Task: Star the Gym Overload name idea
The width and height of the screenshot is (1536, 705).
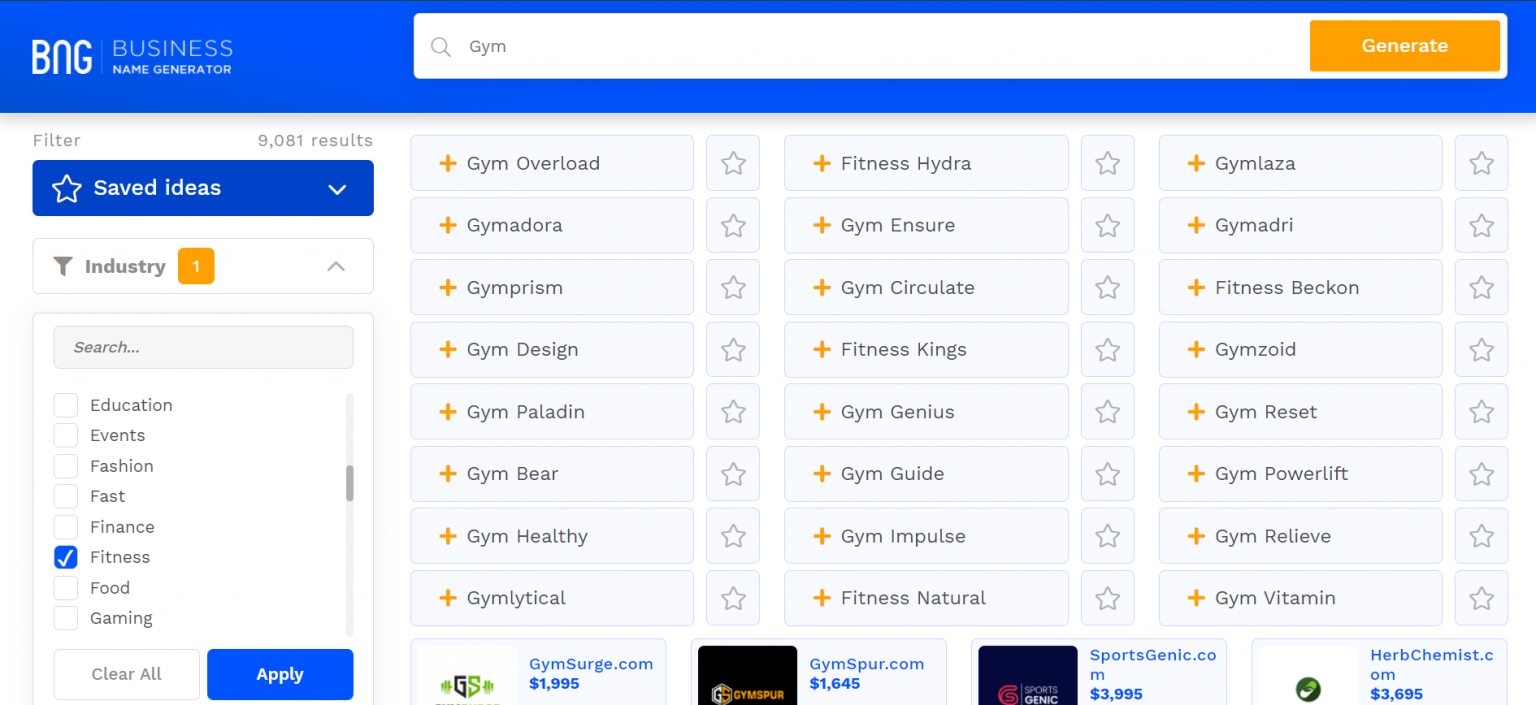Action: 733,163
